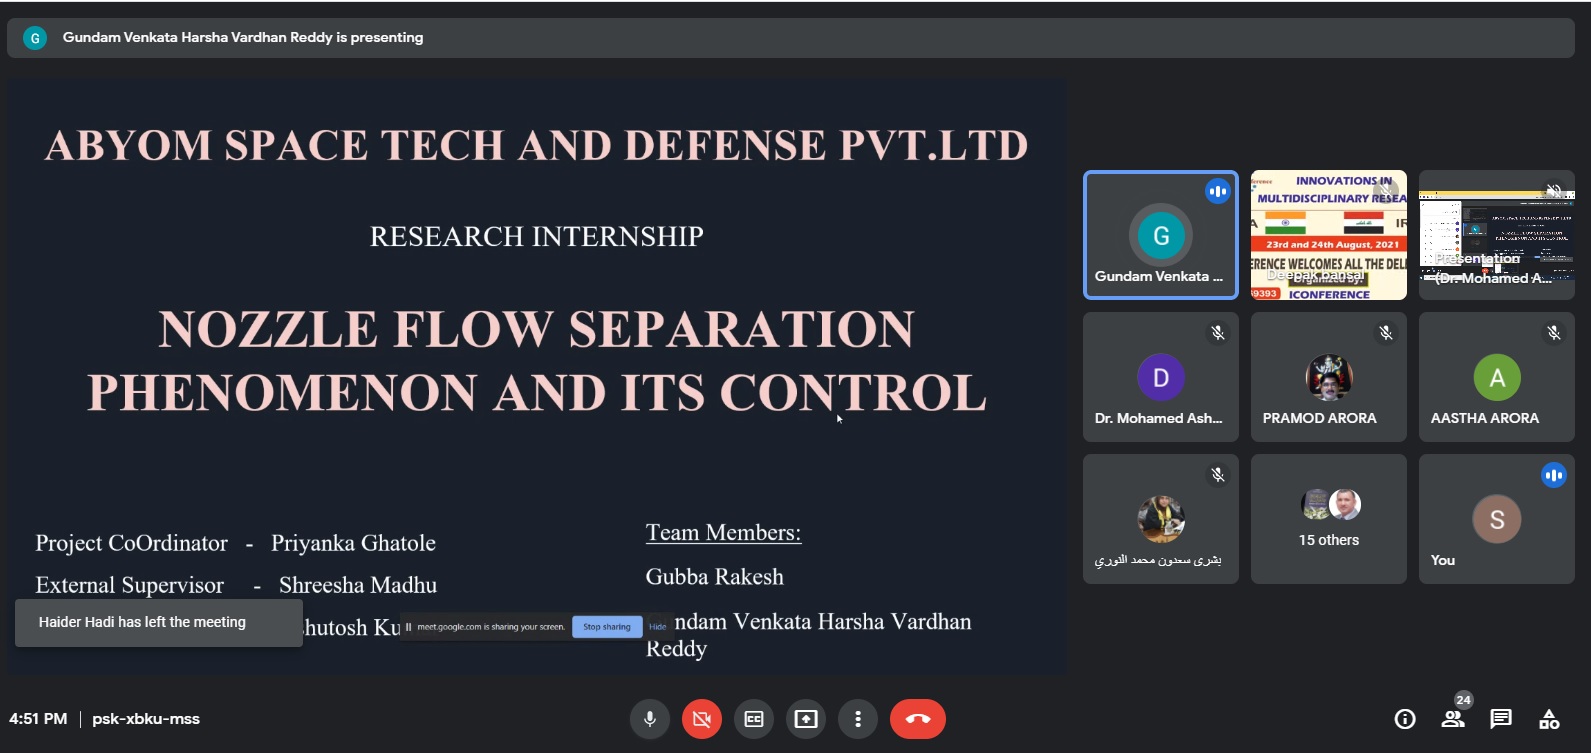Click the present now screen icon
This screenshot has width=1591, height=753.
[x=806, y=719]
